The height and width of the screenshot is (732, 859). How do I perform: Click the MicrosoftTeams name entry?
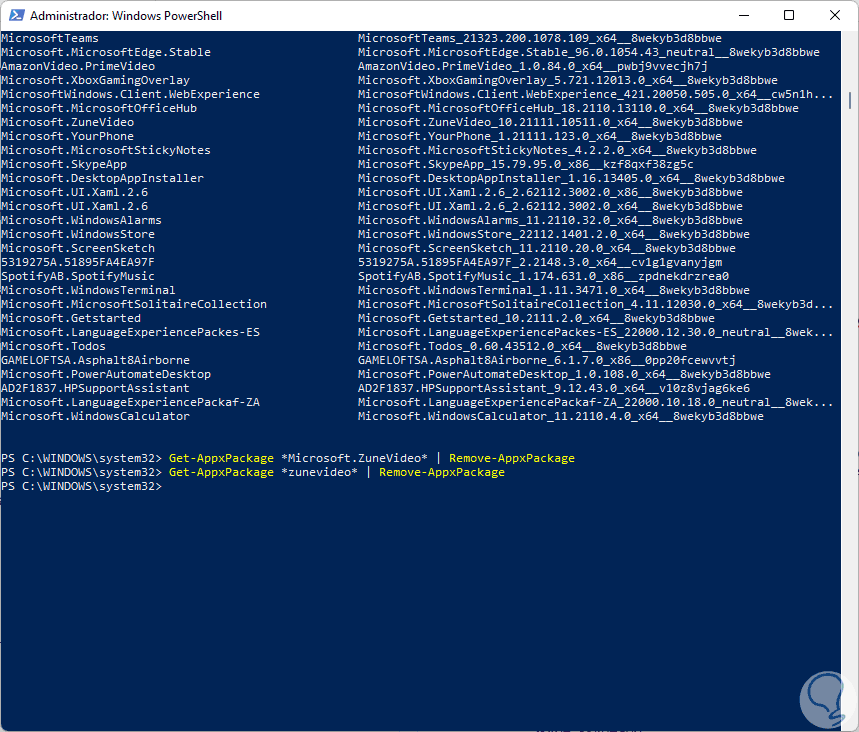[50, 38]
